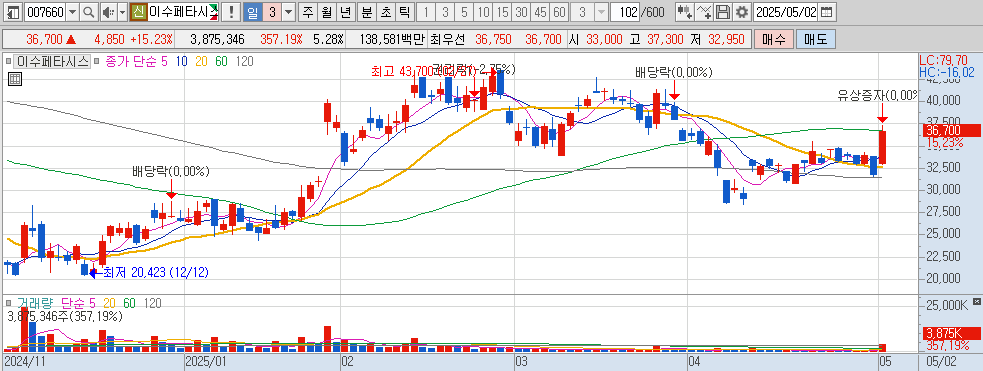
Task: Select the 10 interval button
Action: [x=483, y=12]
